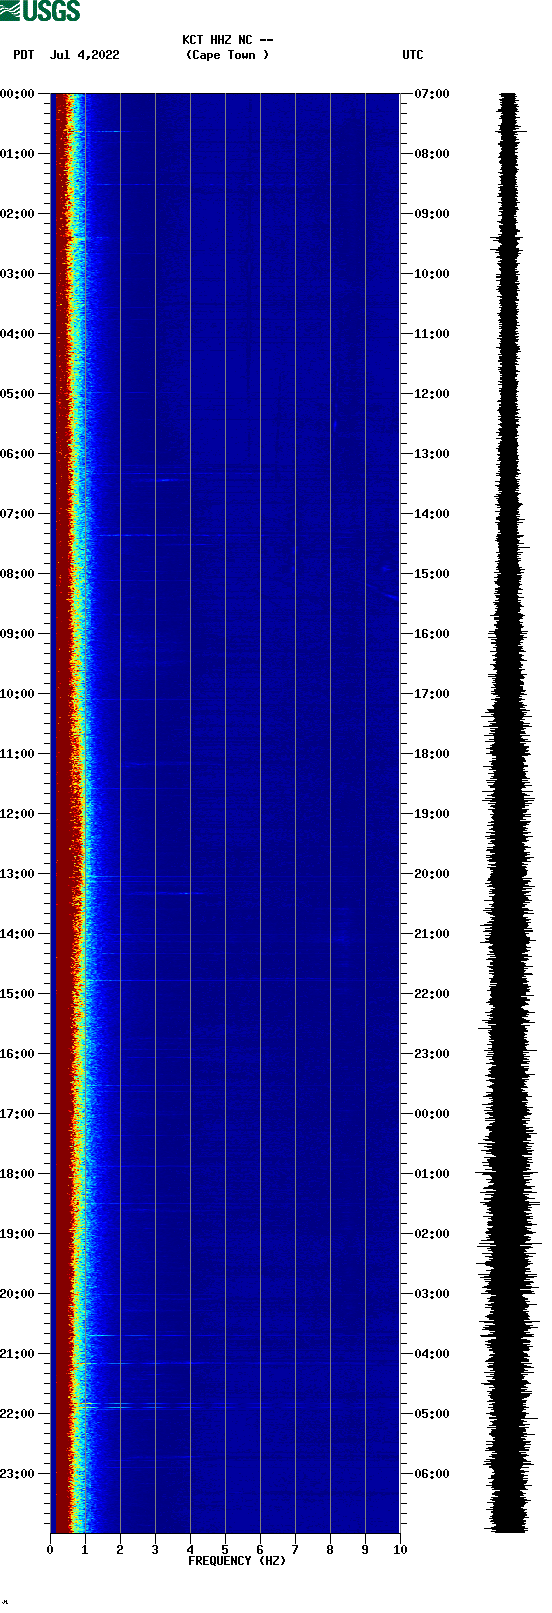Click the 03:00 UTC time label
Screen dimensions: 552x1613
click(x=432, y=1294)
